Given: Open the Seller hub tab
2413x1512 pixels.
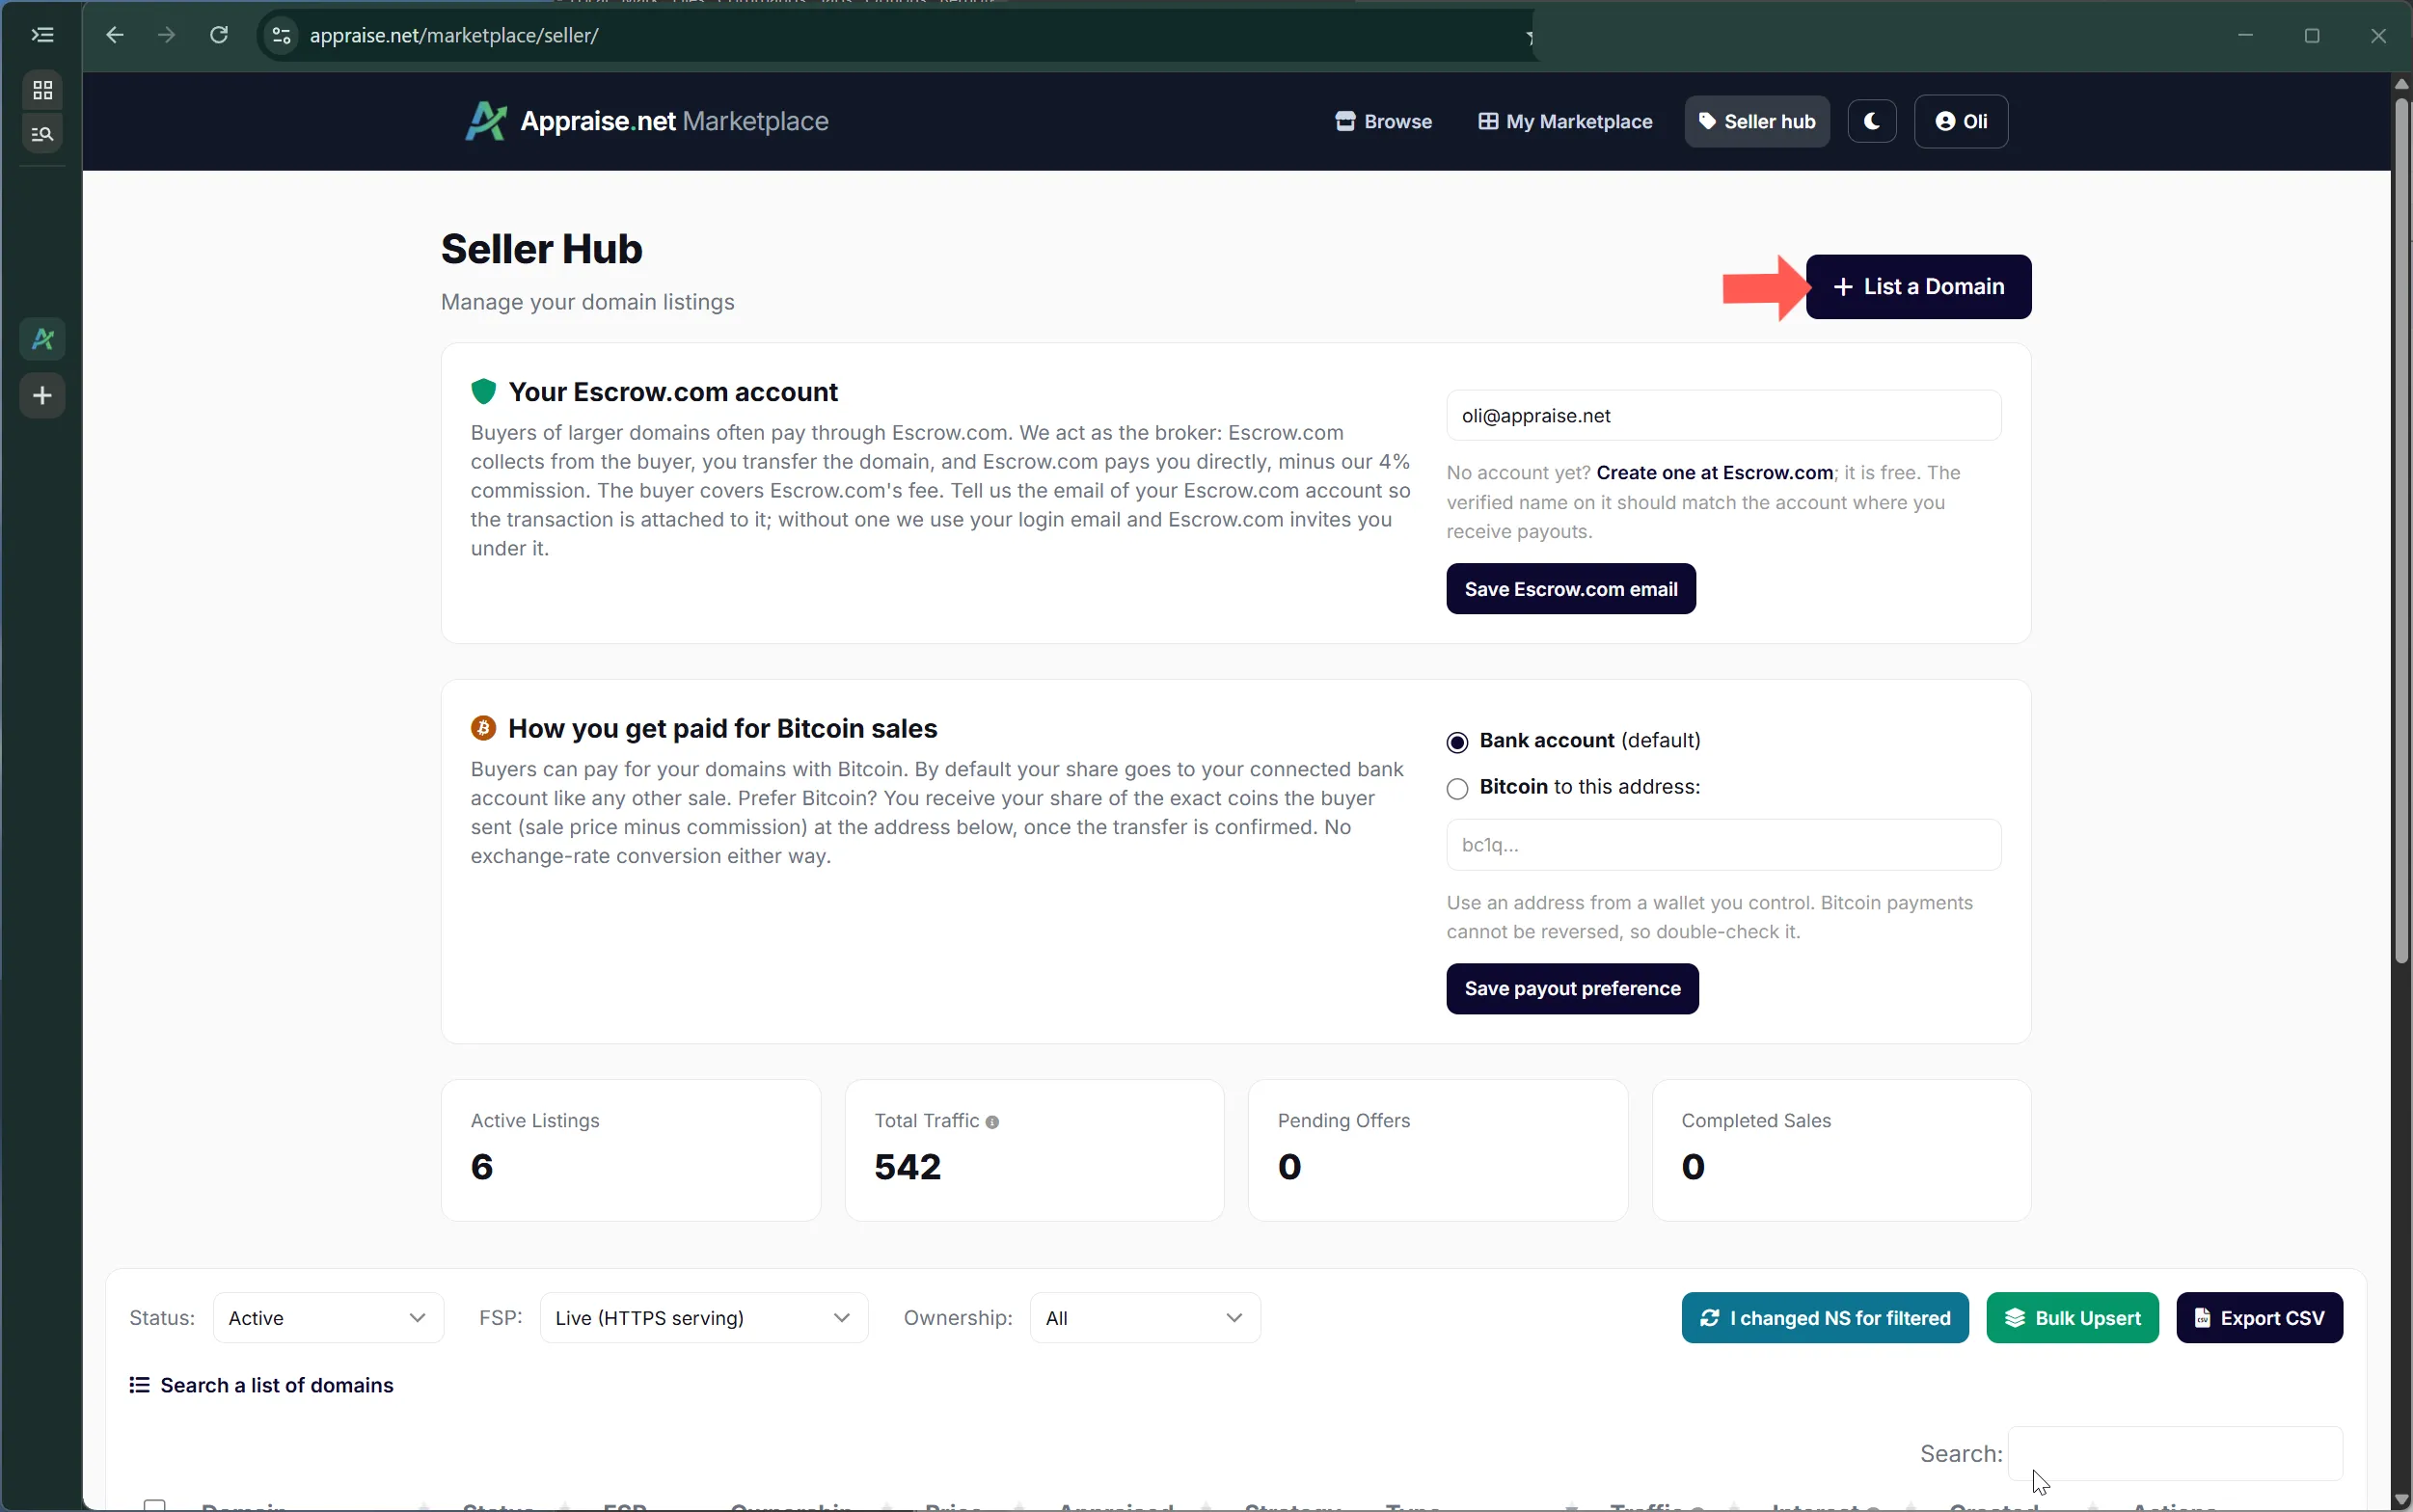Looking at the screenshot, I should [x=1756, y=121].
